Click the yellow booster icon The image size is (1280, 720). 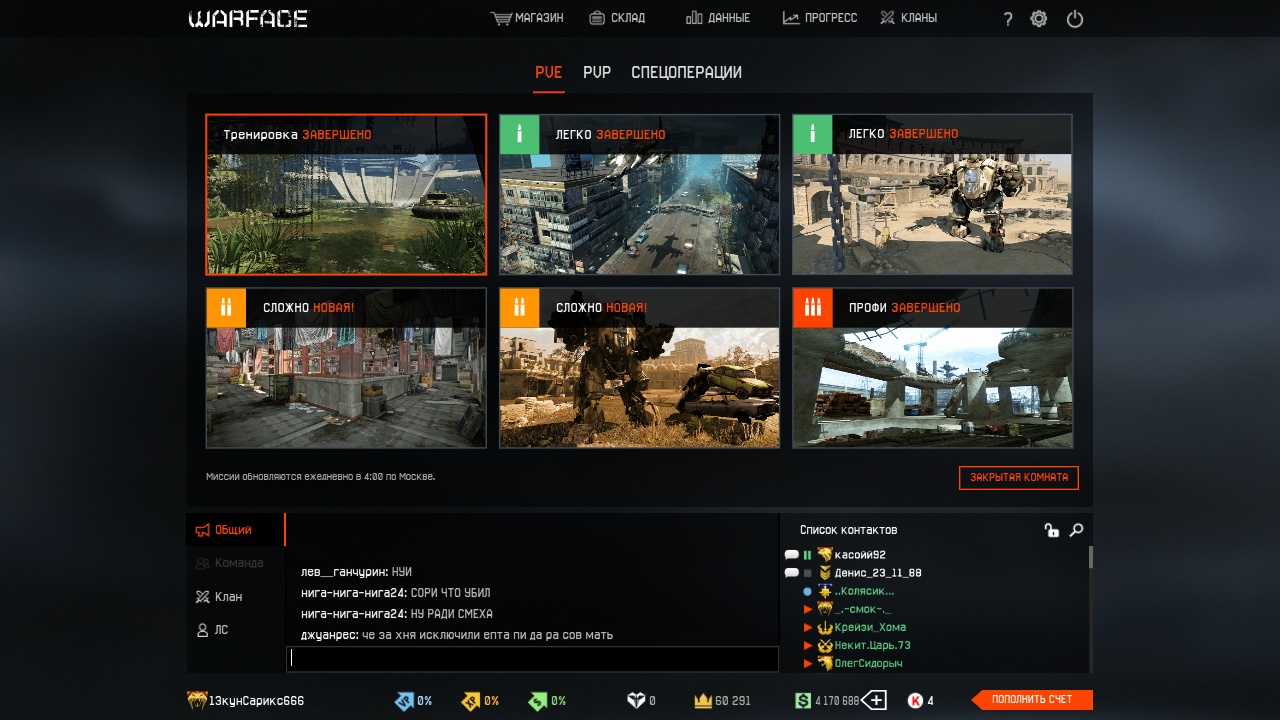point(470,701)
